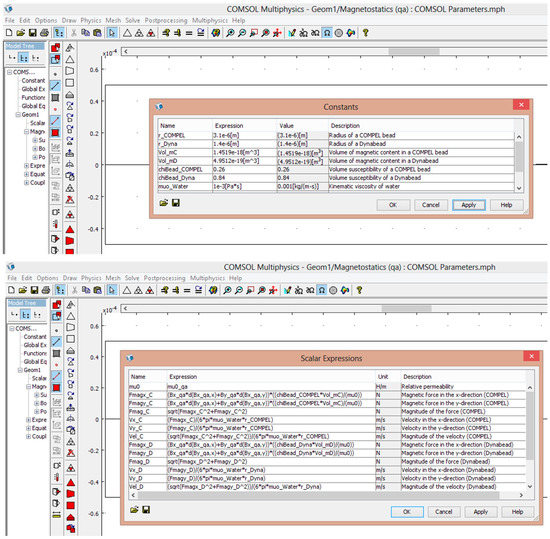The height and width of the screenshot is (539, 550).
Task: Toggle Subdomain Mode omega in Constants window toolbar
Action: click(327, 33)
